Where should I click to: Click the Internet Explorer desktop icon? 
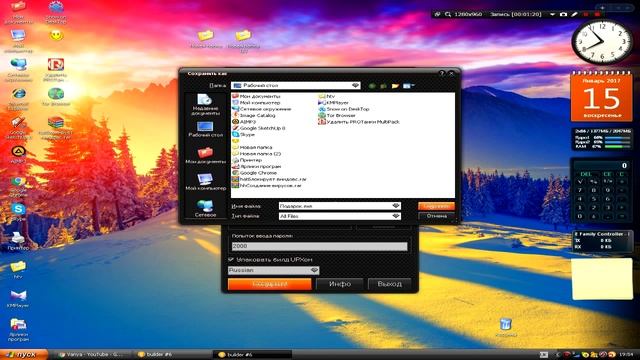pyautogui.click(x=18, y=98)
